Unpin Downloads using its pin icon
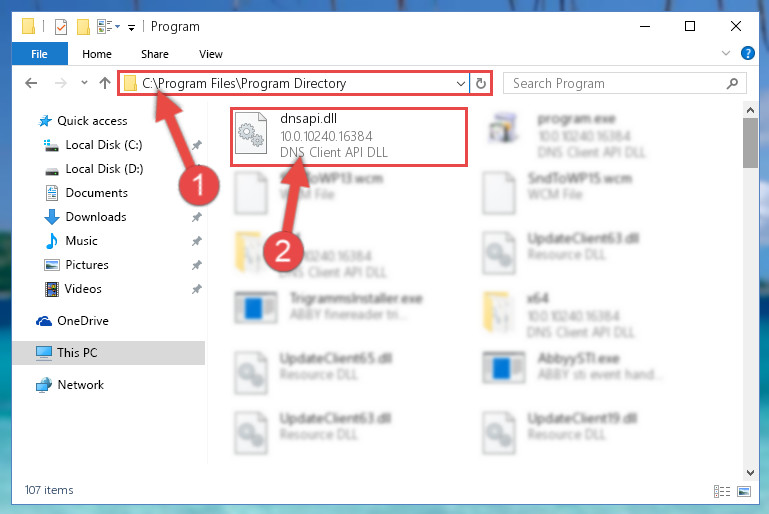The width and height of the screenshot is (769, 514). click(197, 217)
